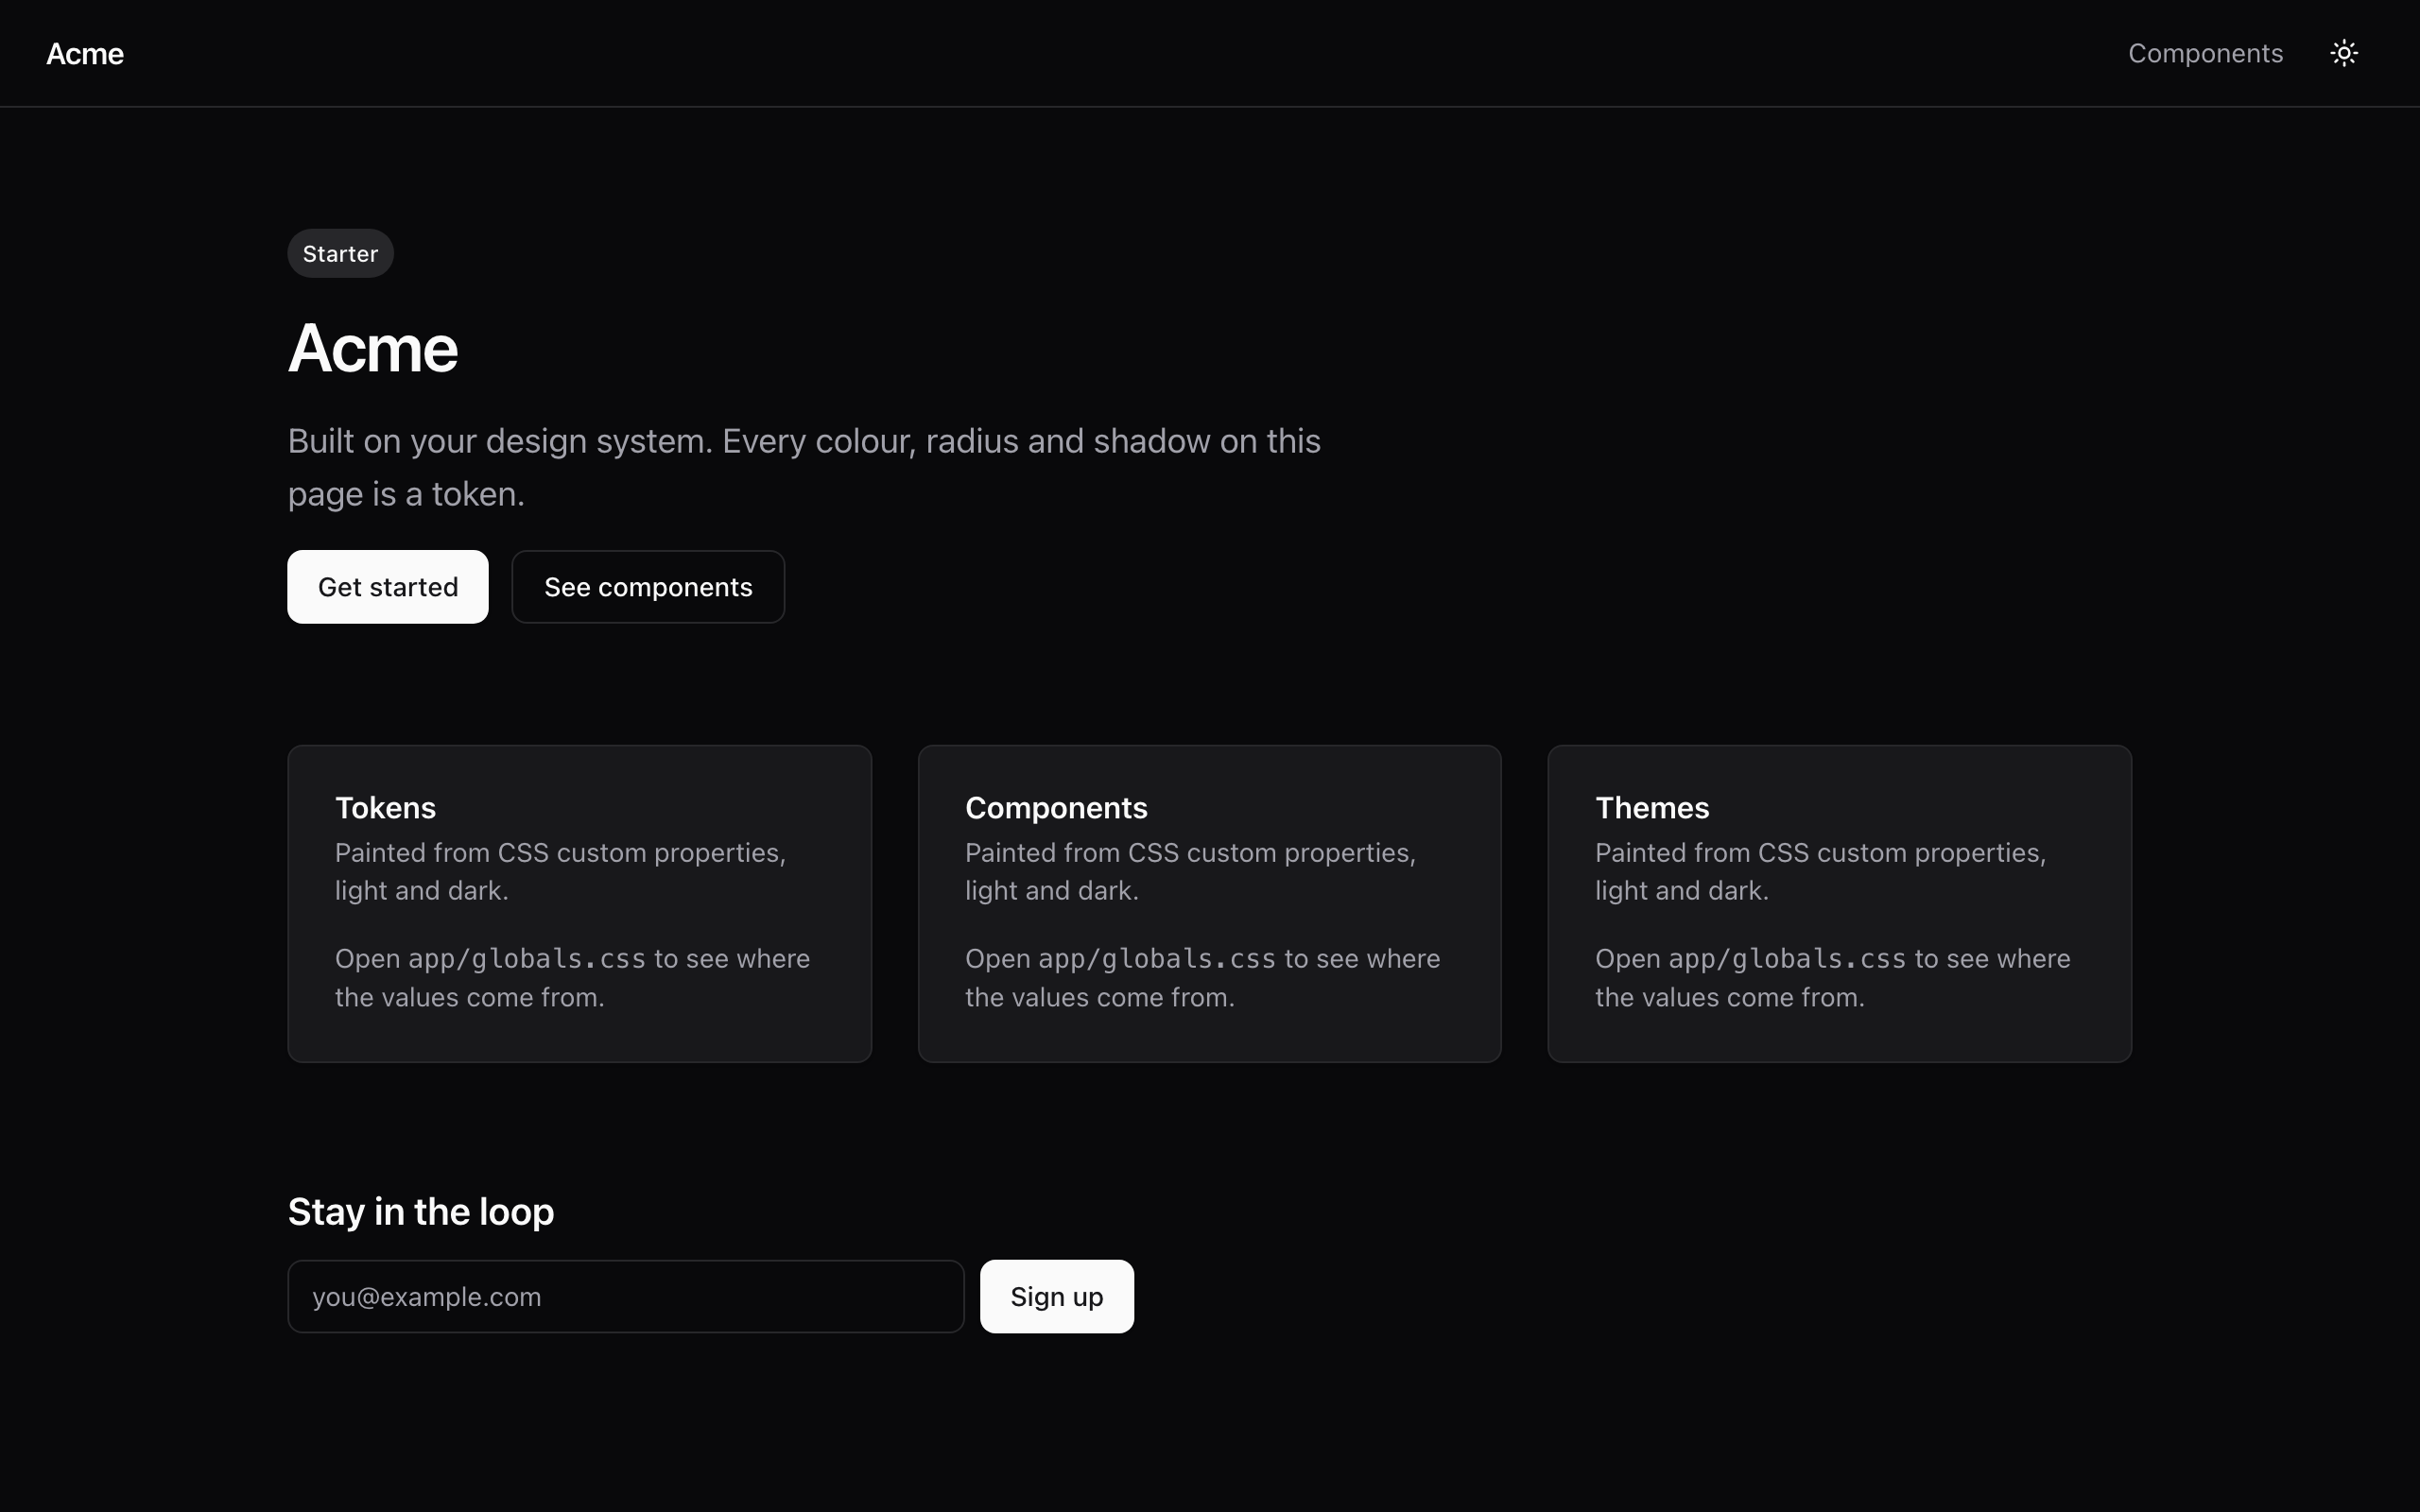2420x1512 pixels.
Task: Click app/globals.css in the Tokens card
Action: [x=527, y=958]
